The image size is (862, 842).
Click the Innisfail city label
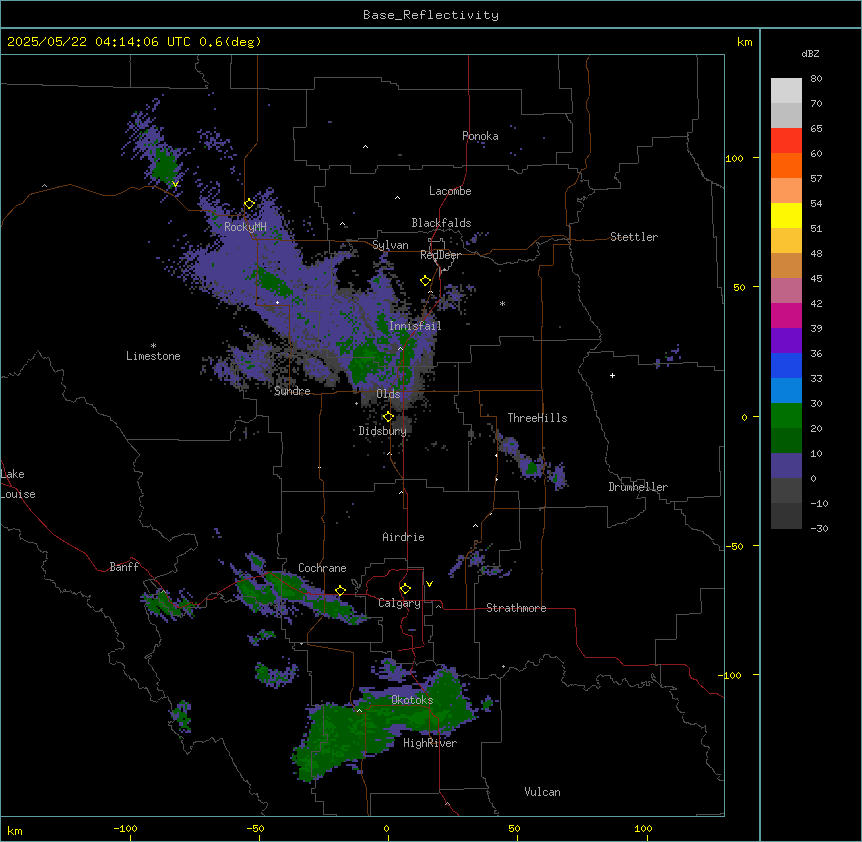(x=415, y=326)
